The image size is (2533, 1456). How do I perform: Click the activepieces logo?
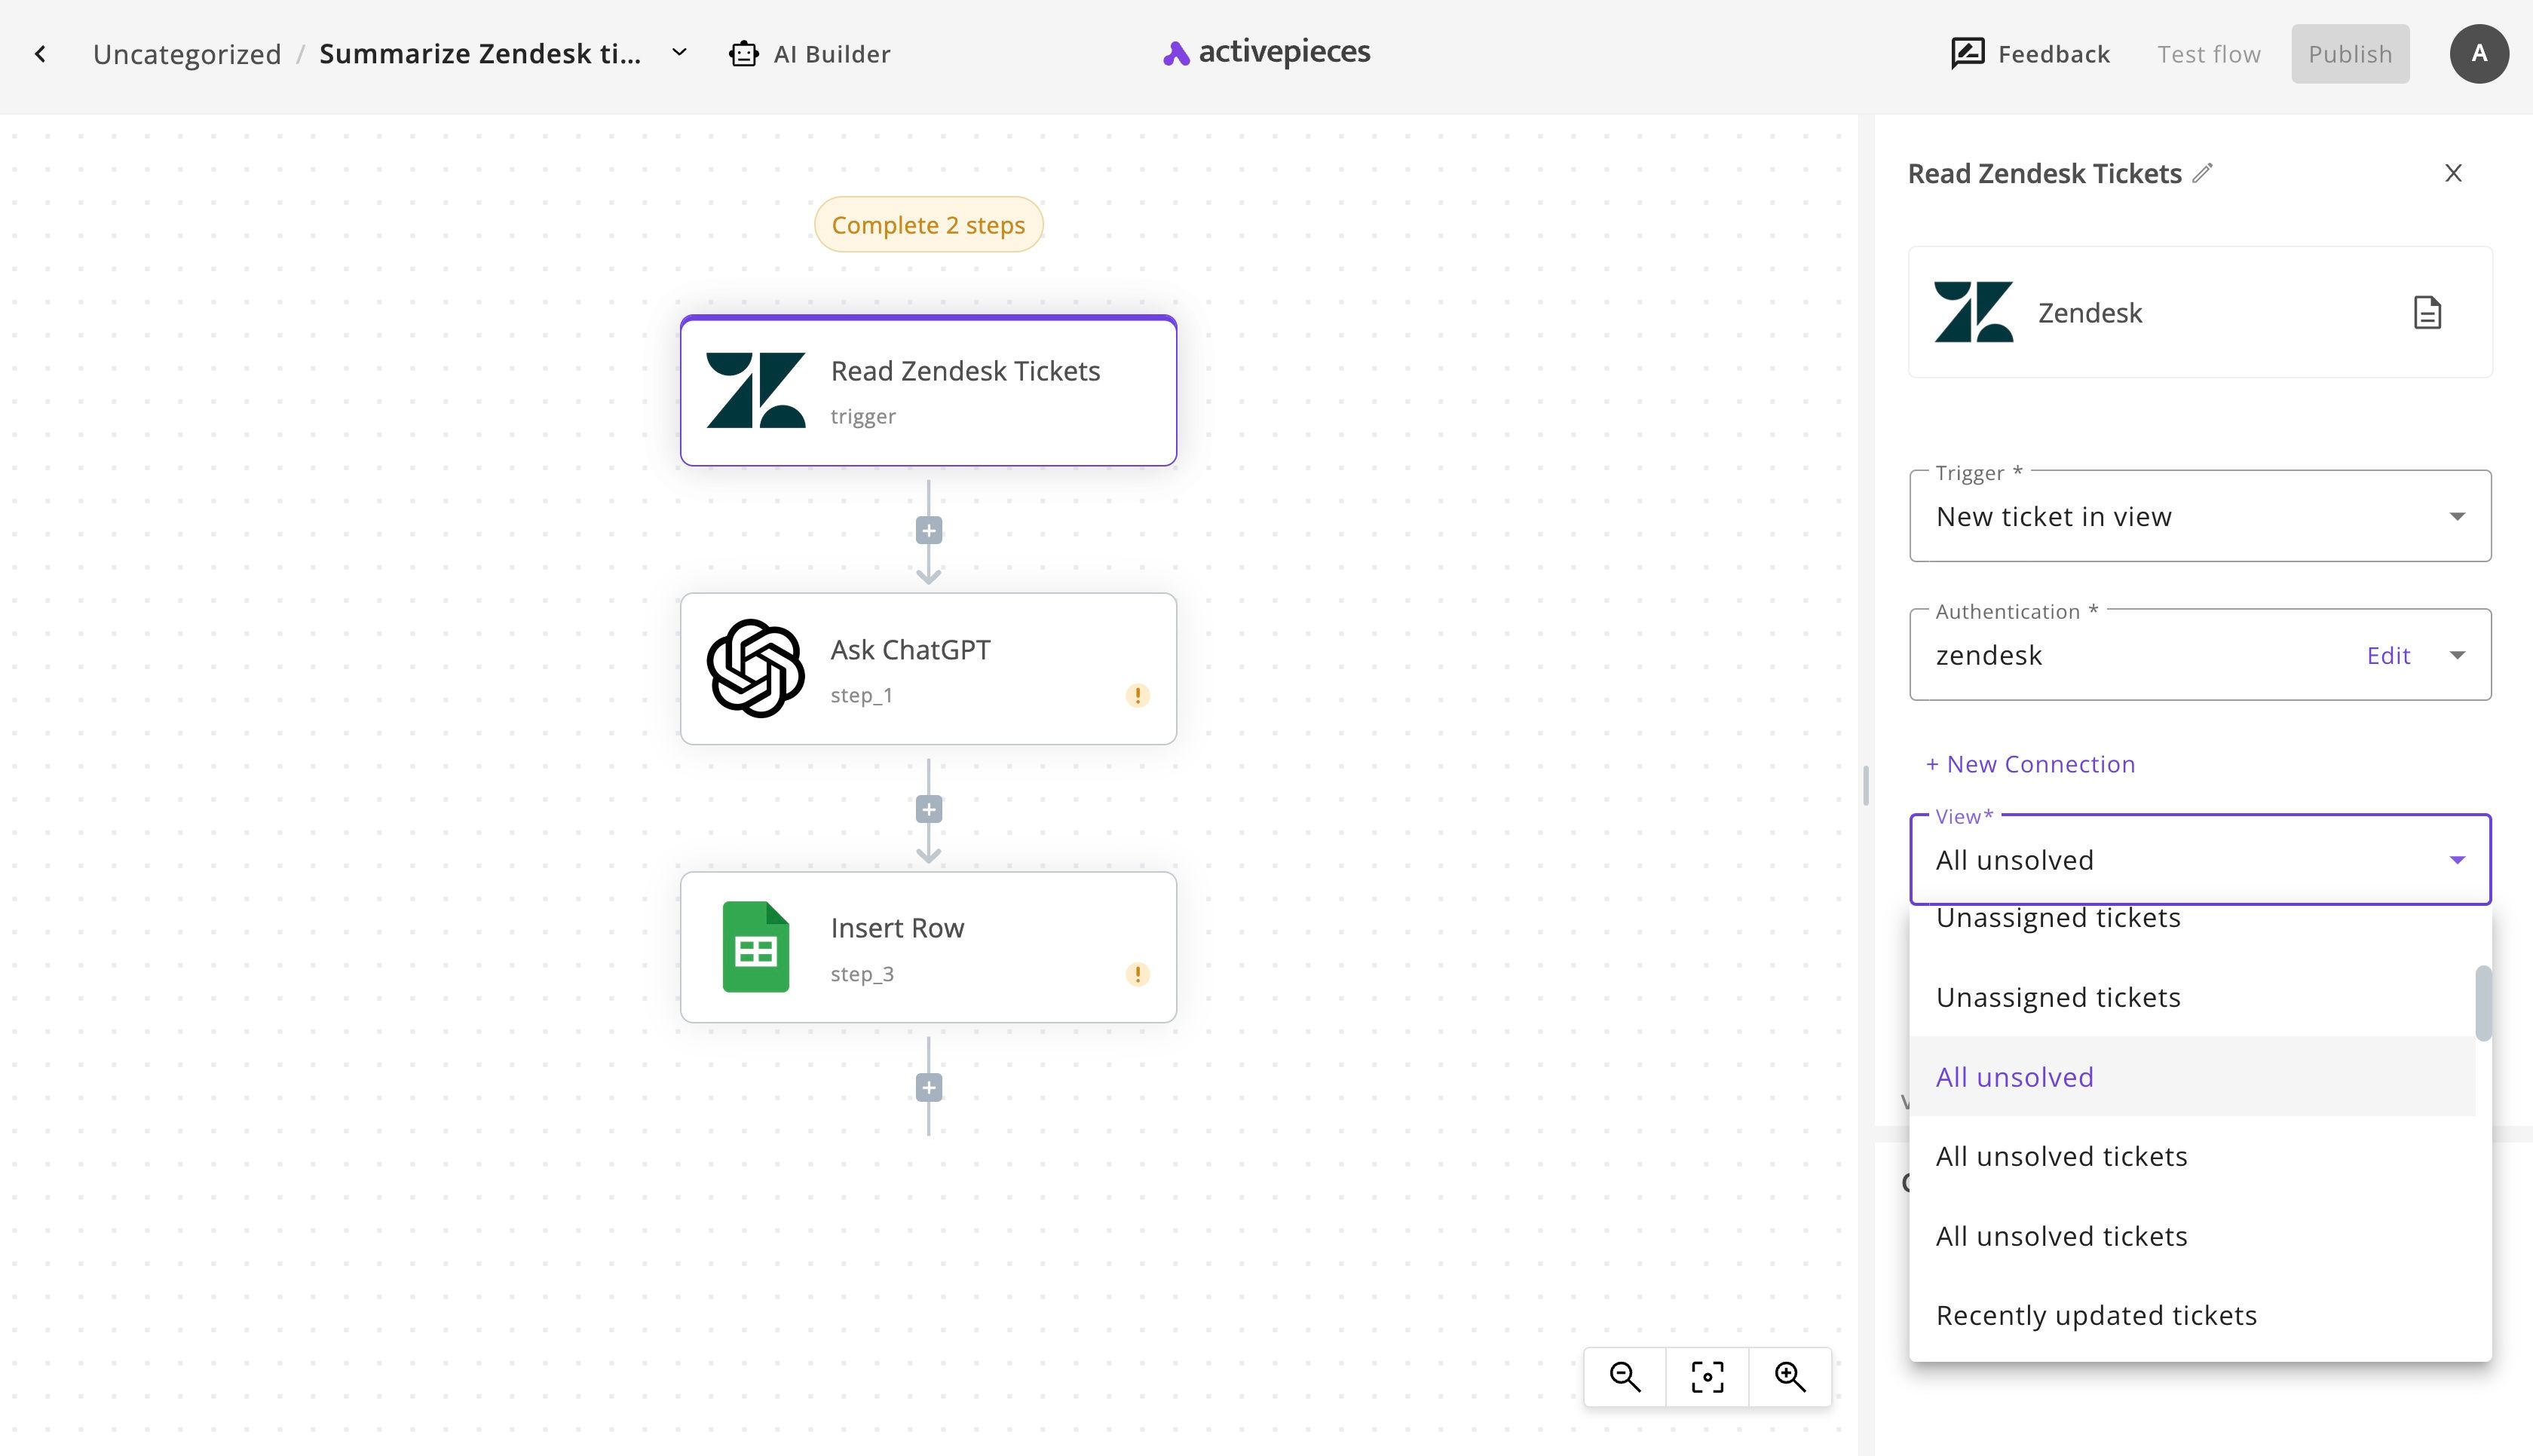click(x=1266, y=53)
